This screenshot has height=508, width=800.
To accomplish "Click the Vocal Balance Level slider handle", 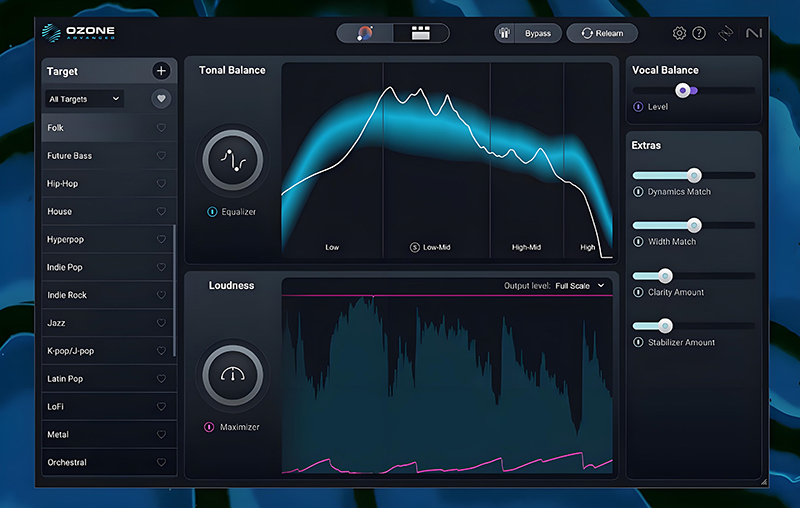I will 683,90.
